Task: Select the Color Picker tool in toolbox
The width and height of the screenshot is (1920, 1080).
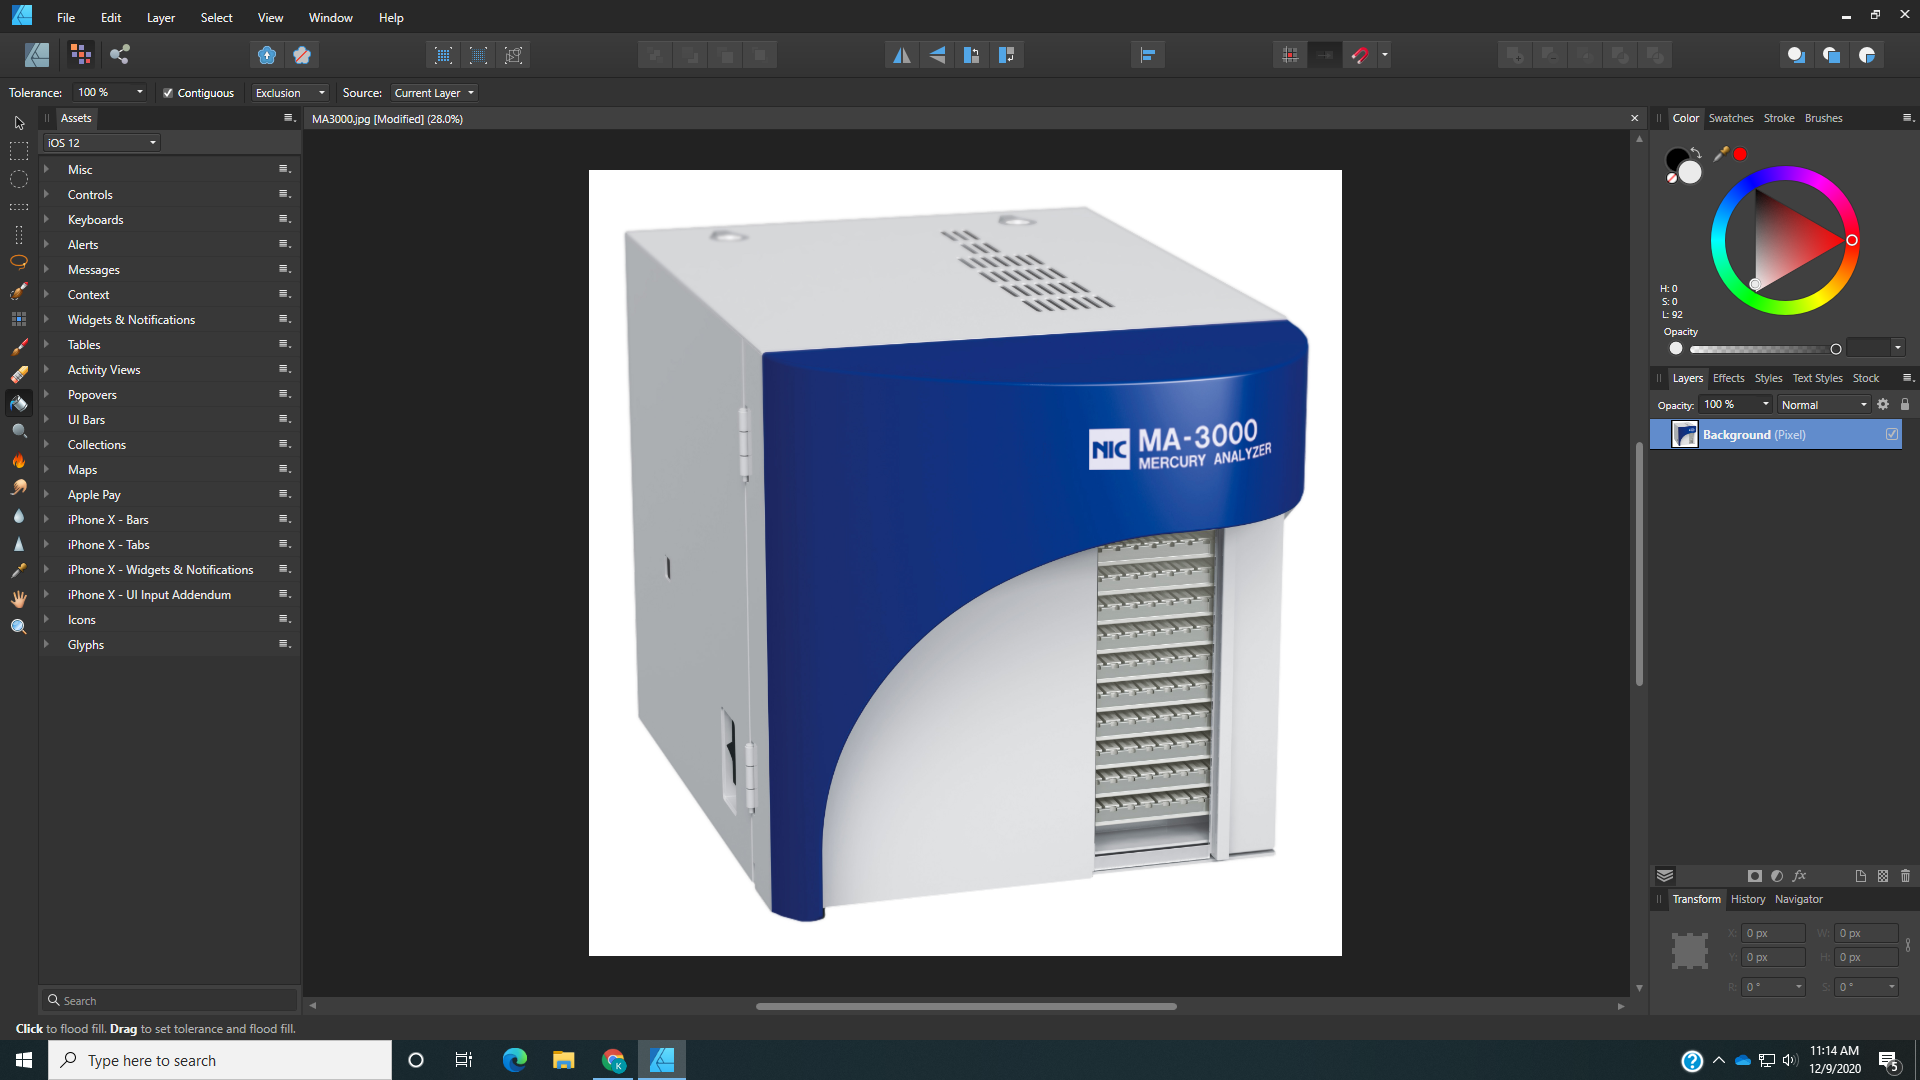Action: tap(19, 570)
